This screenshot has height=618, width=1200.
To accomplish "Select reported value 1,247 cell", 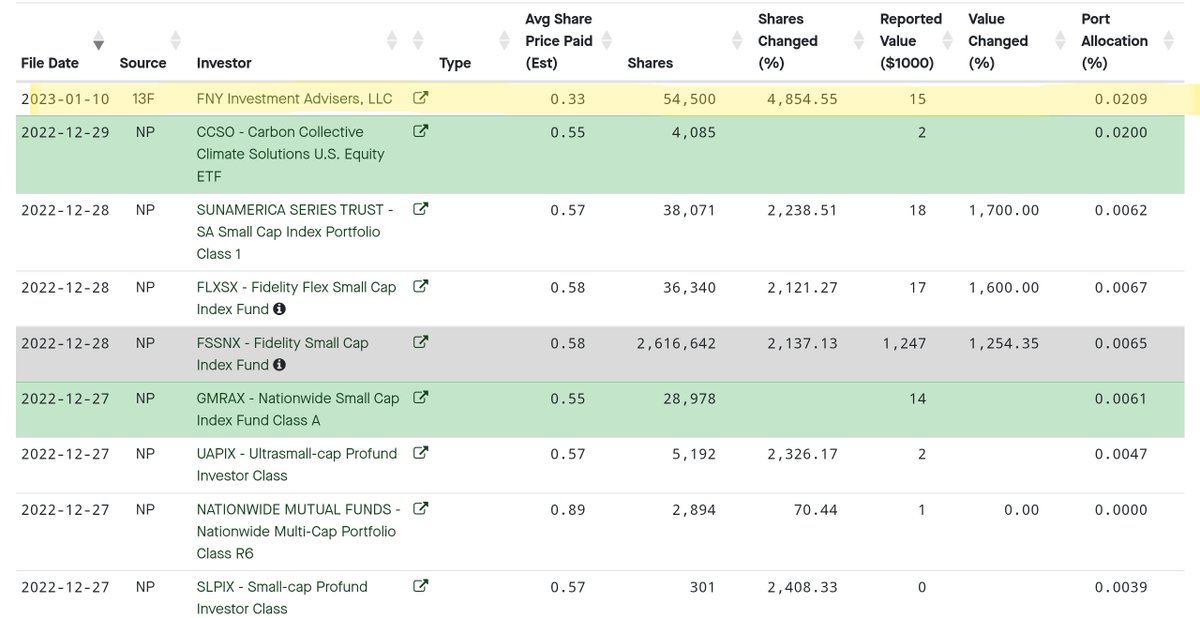I will pyautogui.click(x=904, y=343).
